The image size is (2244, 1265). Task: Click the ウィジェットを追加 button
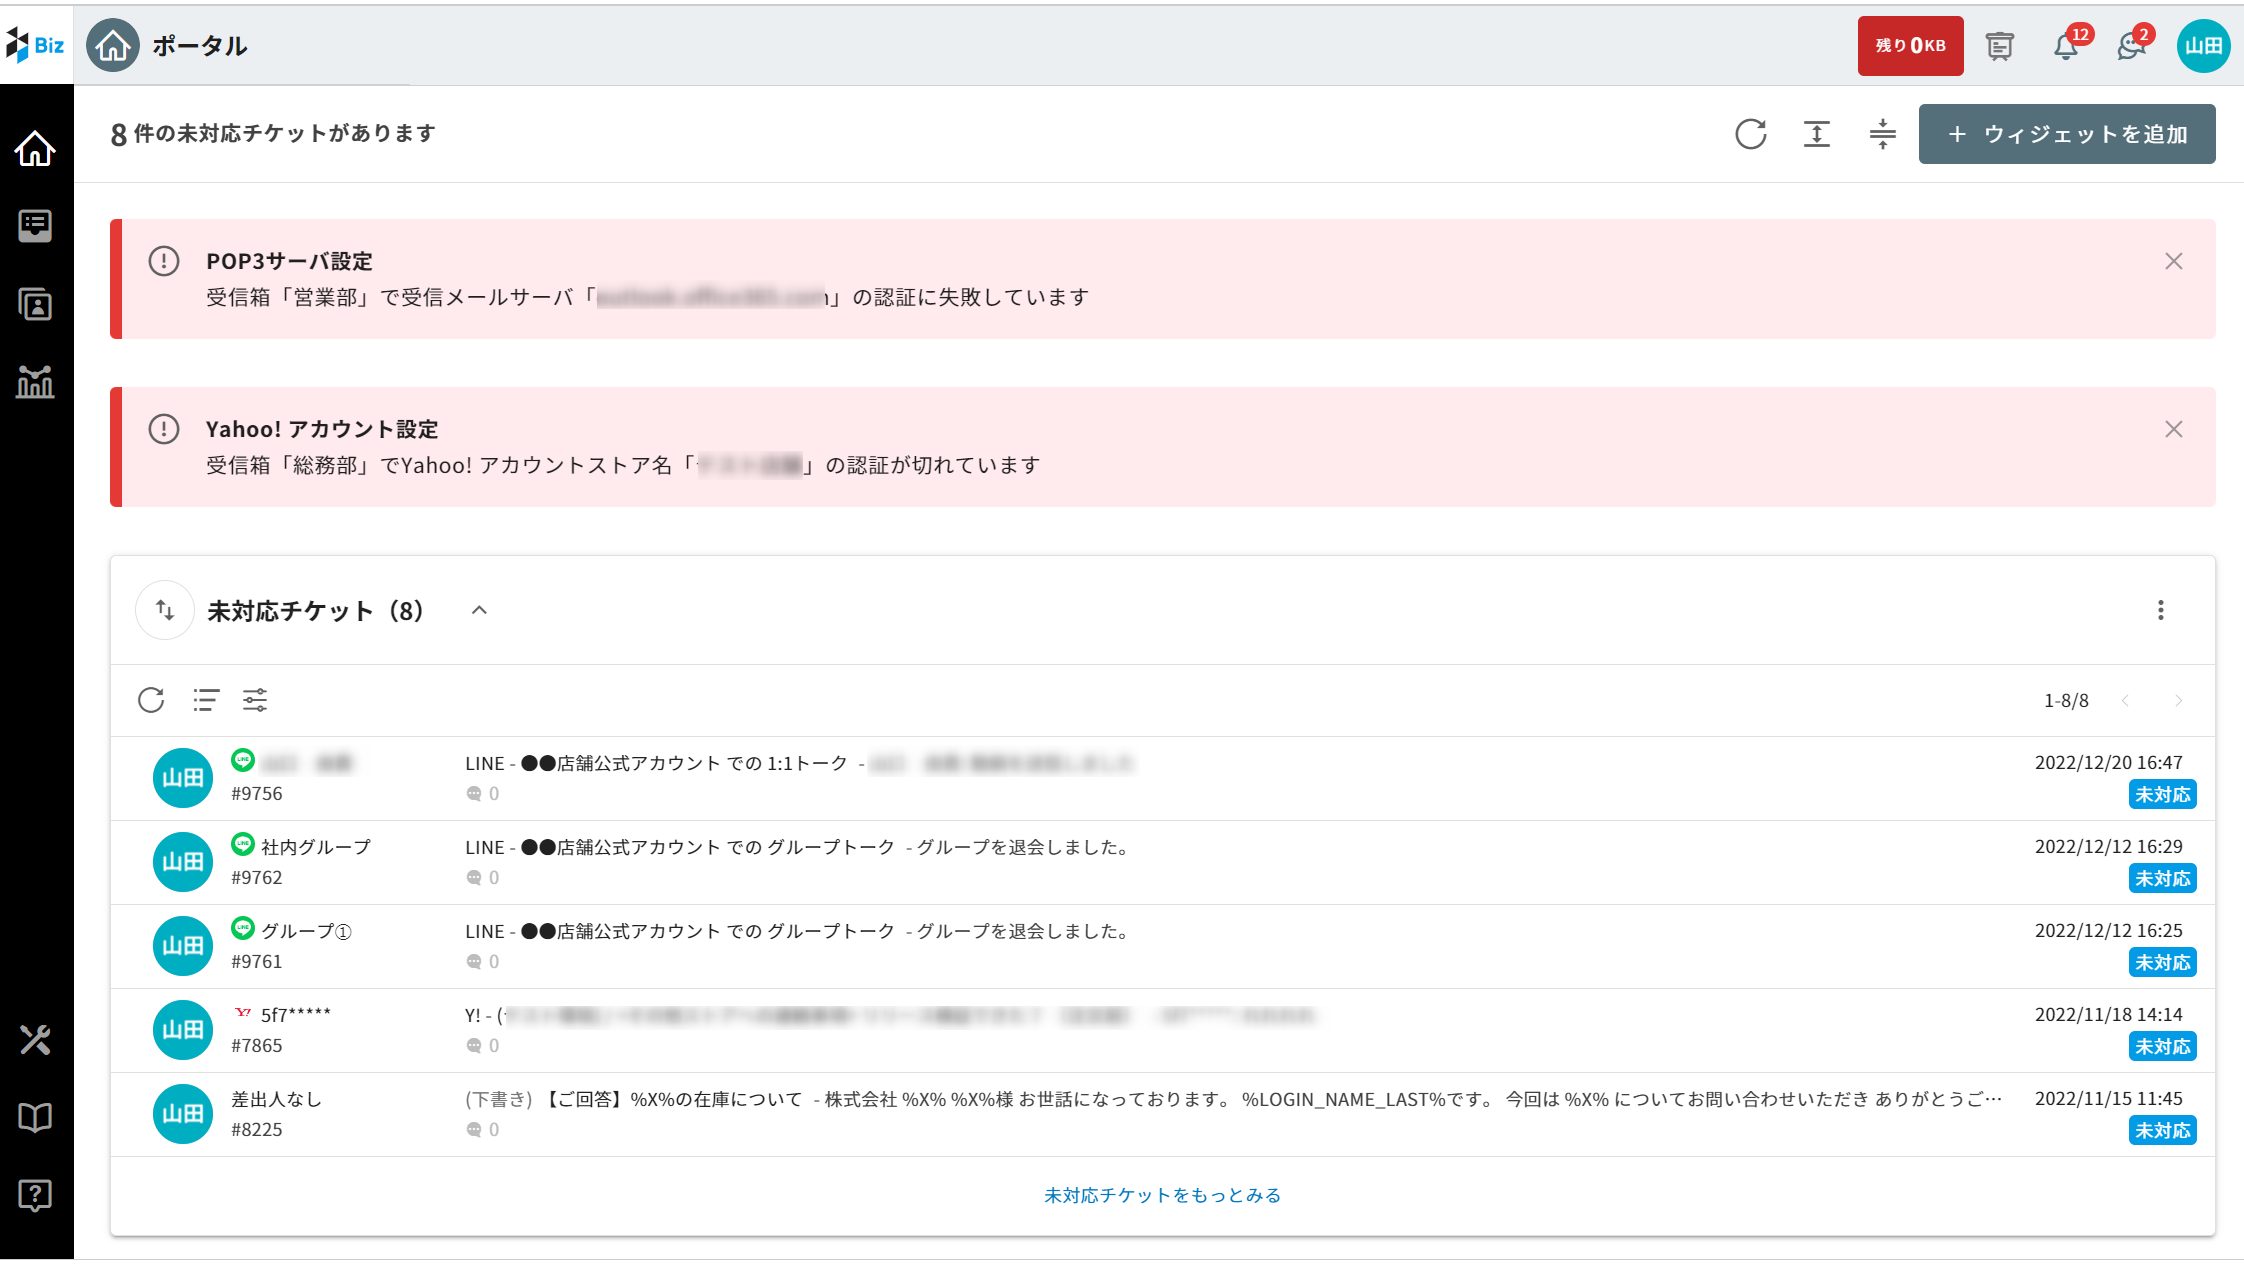pyautogui.click(x=2066, y=134)
